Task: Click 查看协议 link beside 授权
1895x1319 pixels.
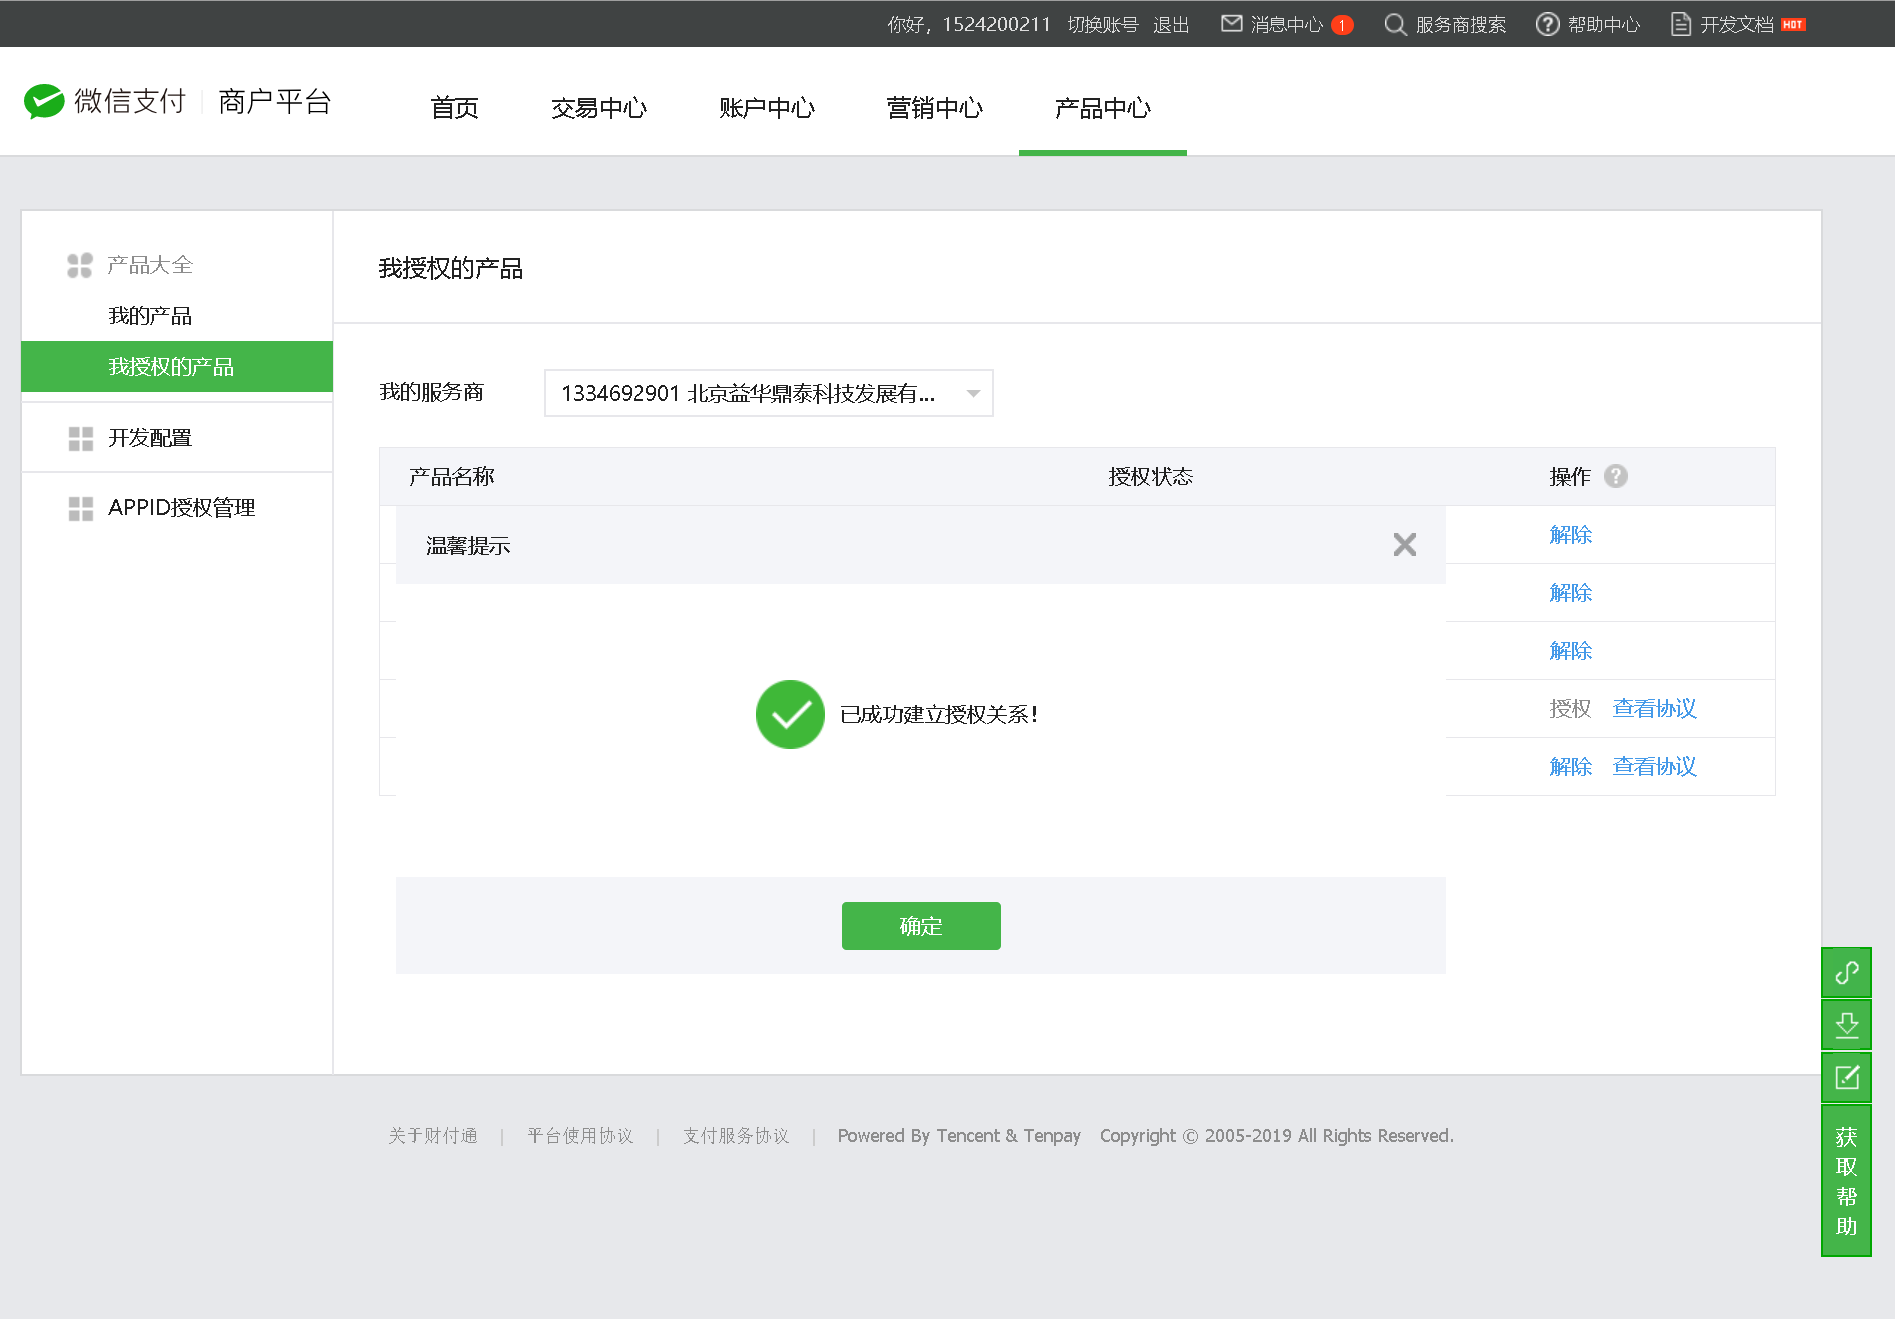Action: point(1654,708)
